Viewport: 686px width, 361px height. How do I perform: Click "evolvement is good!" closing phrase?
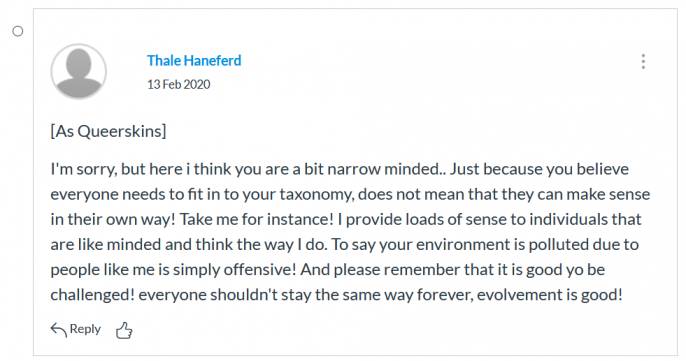550,294
